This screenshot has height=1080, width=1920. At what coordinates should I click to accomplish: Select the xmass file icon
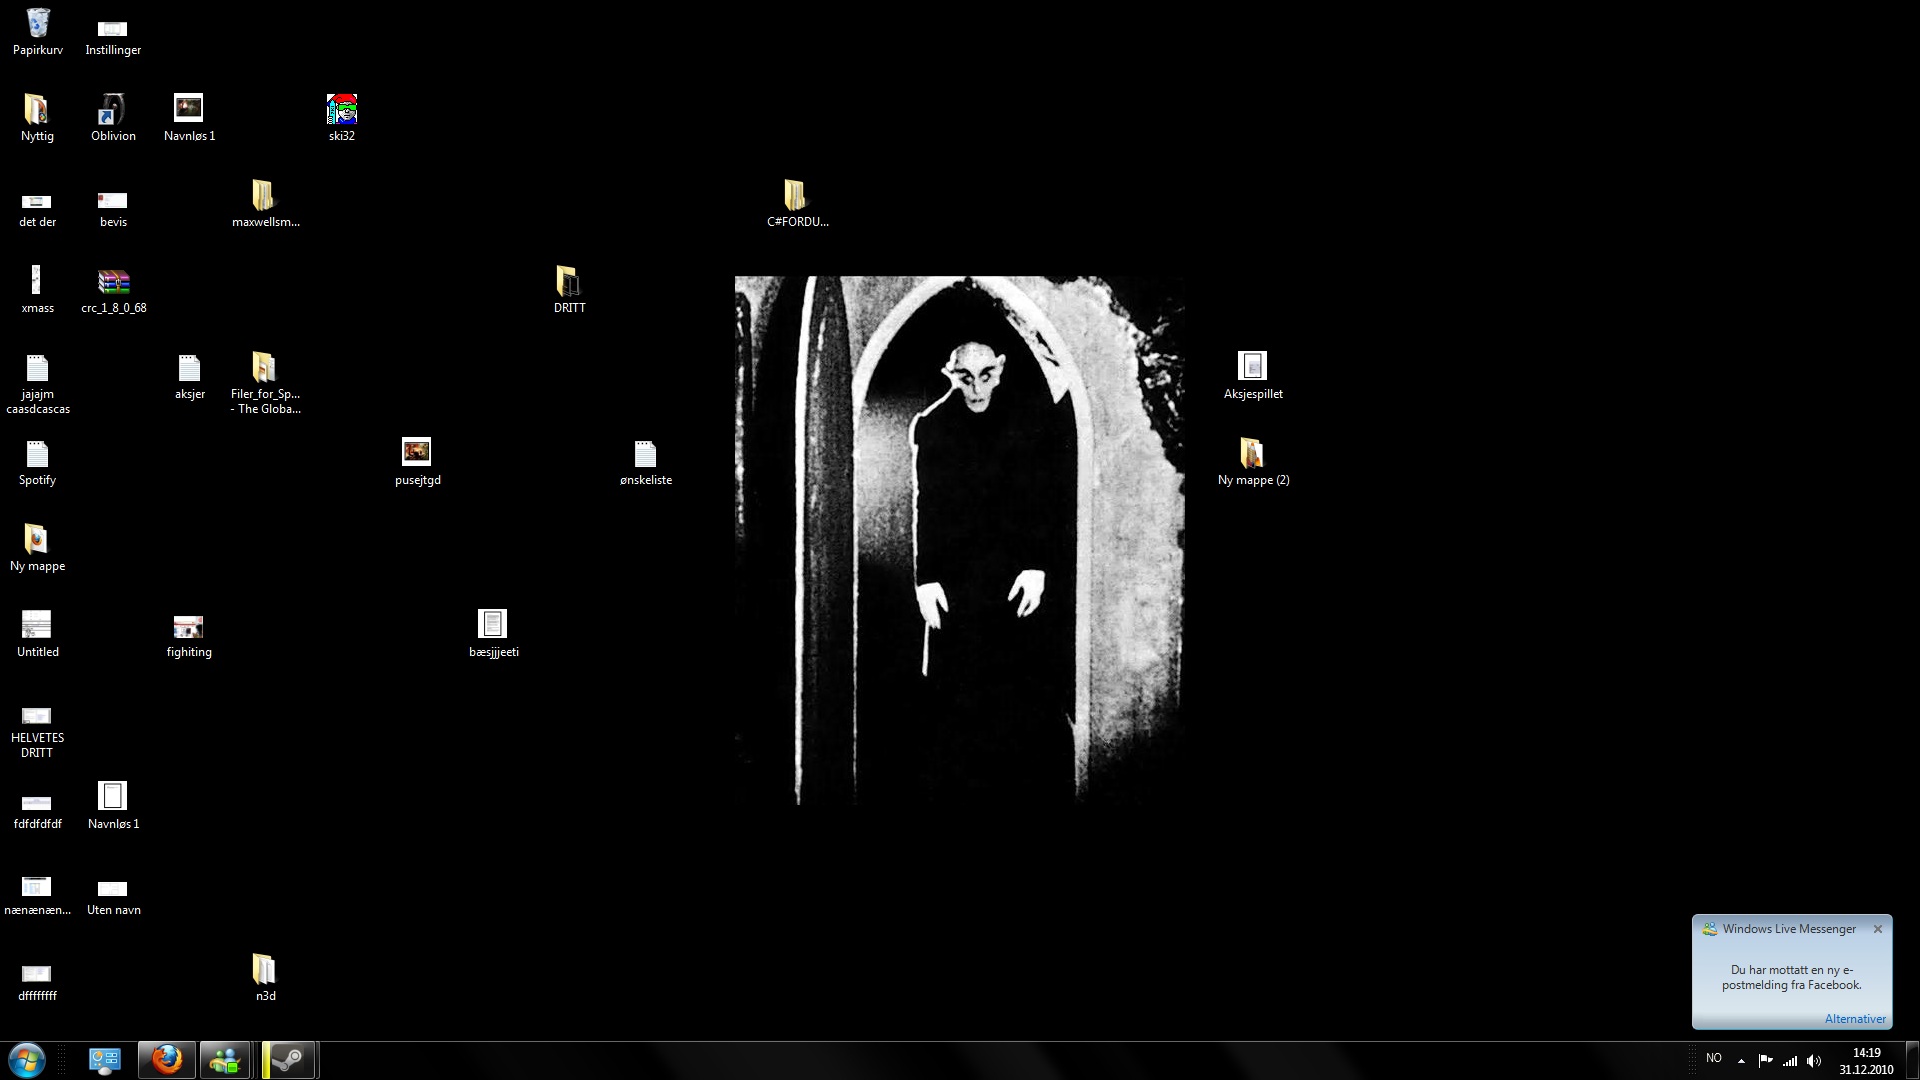pos(37,290)
